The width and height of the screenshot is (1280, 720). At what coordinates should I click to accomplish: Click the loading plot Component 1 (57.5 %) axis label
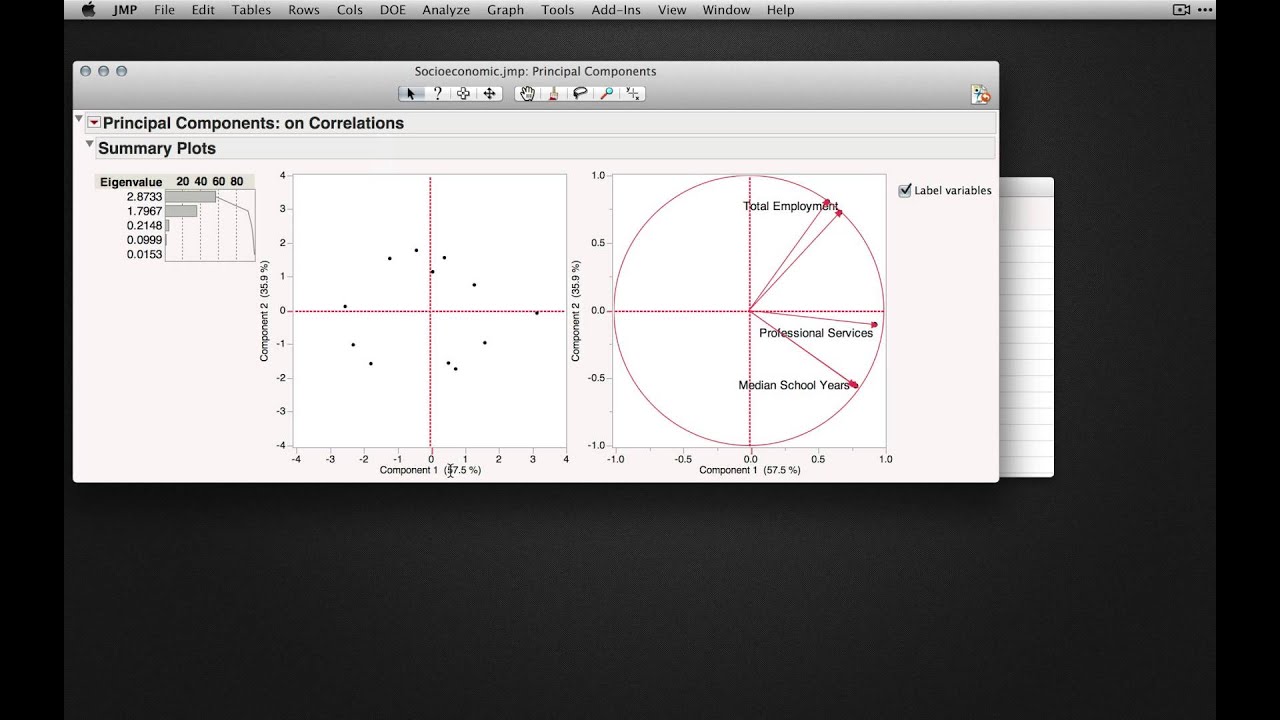pos(749,470)
